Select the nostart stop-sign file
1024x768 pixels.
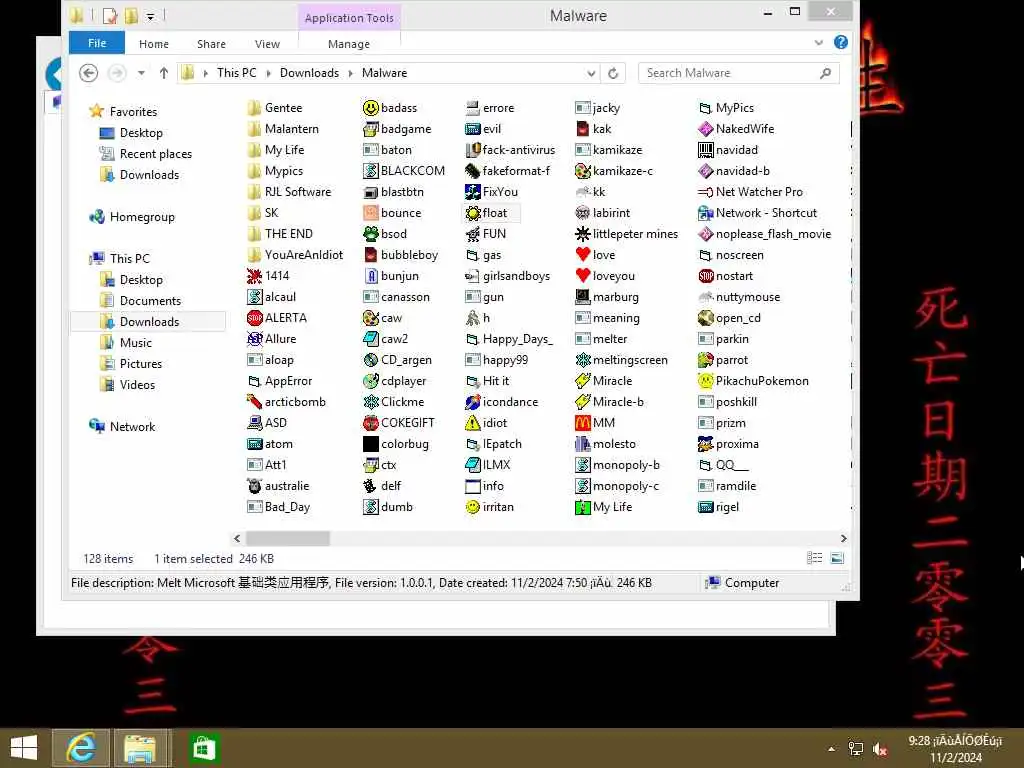click(x=726, y=276)
